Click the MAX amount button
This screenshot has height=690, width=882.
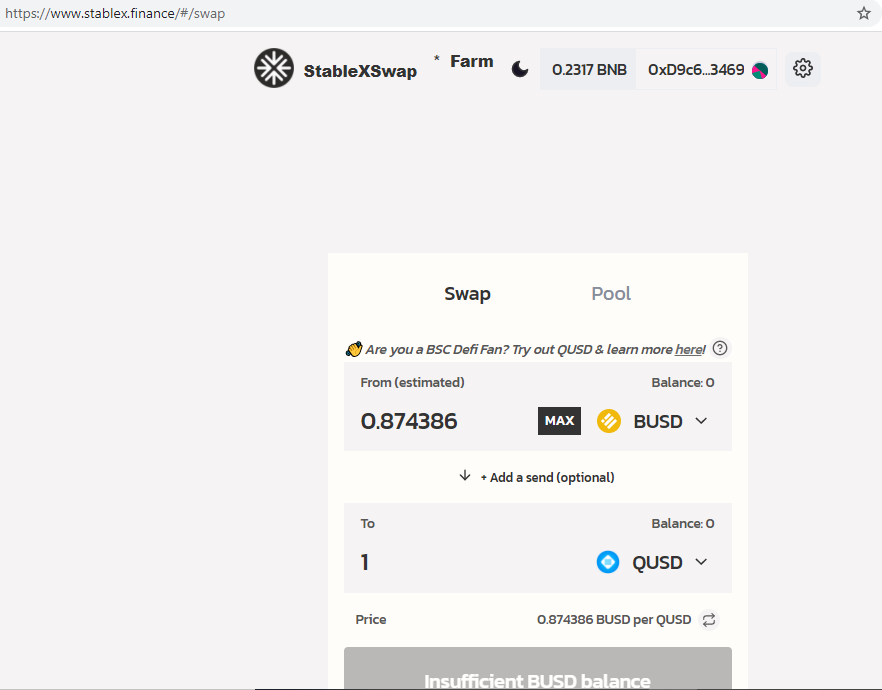559,421
